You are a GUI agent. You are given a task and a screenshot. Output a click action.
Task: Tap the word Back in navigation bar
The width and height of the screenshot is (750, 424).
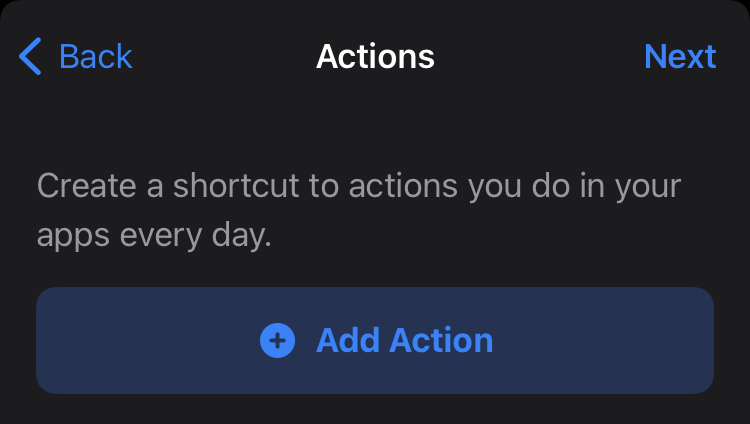[x=96, y=56]
